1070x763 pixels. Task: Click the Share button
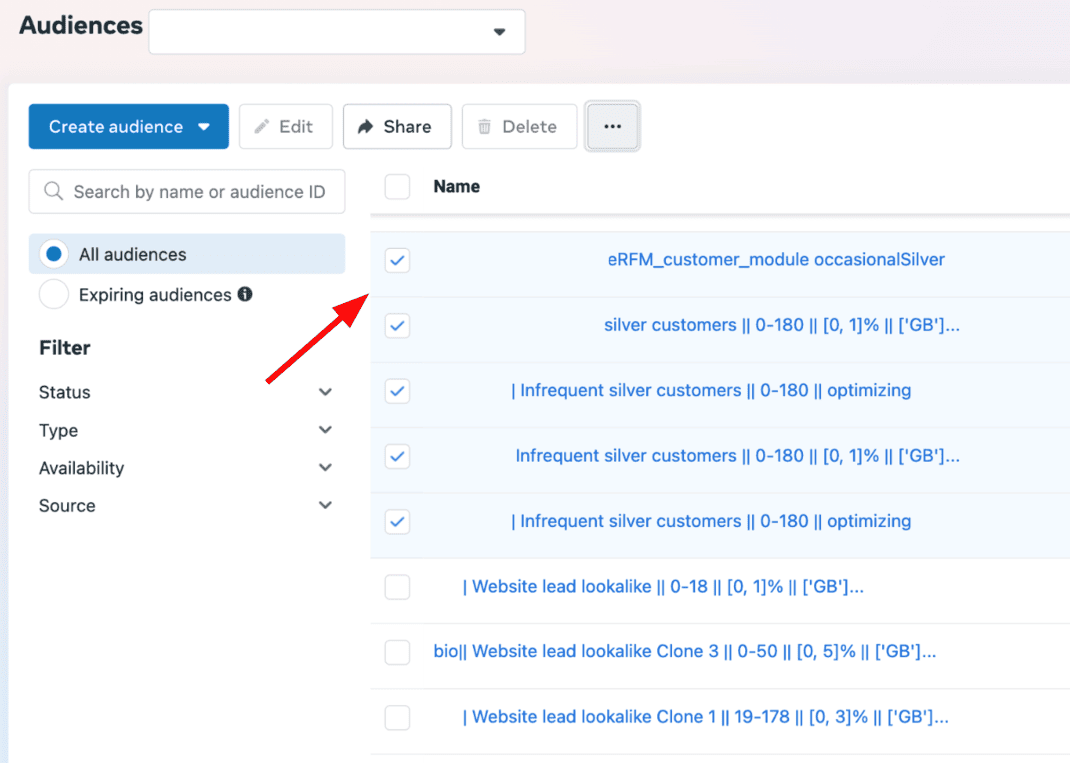click(397, 126)
